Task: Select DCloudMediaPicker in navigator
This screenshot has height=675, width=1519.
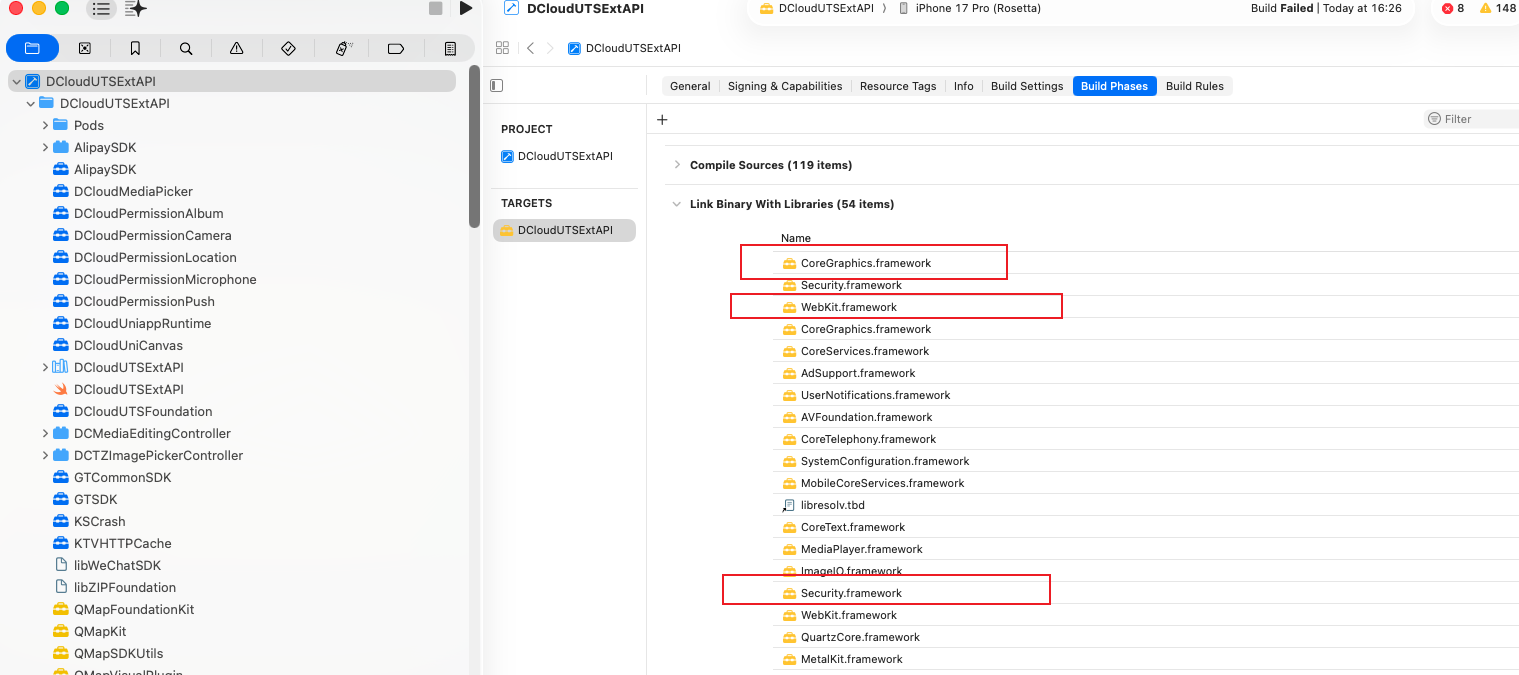Action: click(x=133, y=191)
